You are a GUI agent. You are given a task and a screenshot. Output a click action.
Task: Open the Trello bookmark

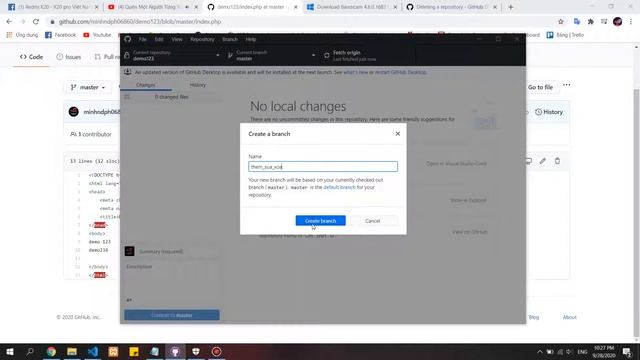click(x=565, y=35)
